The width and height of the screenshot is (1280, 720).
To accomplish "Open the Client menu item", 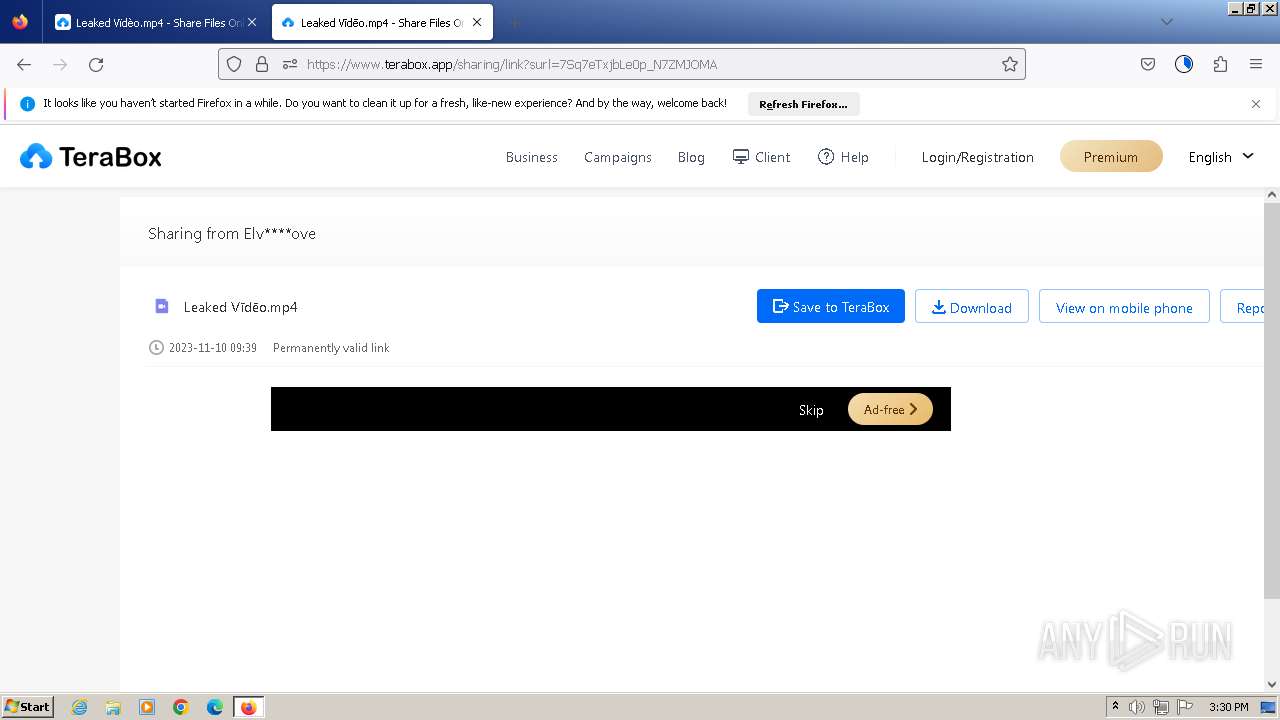I will tap(761, 157).
